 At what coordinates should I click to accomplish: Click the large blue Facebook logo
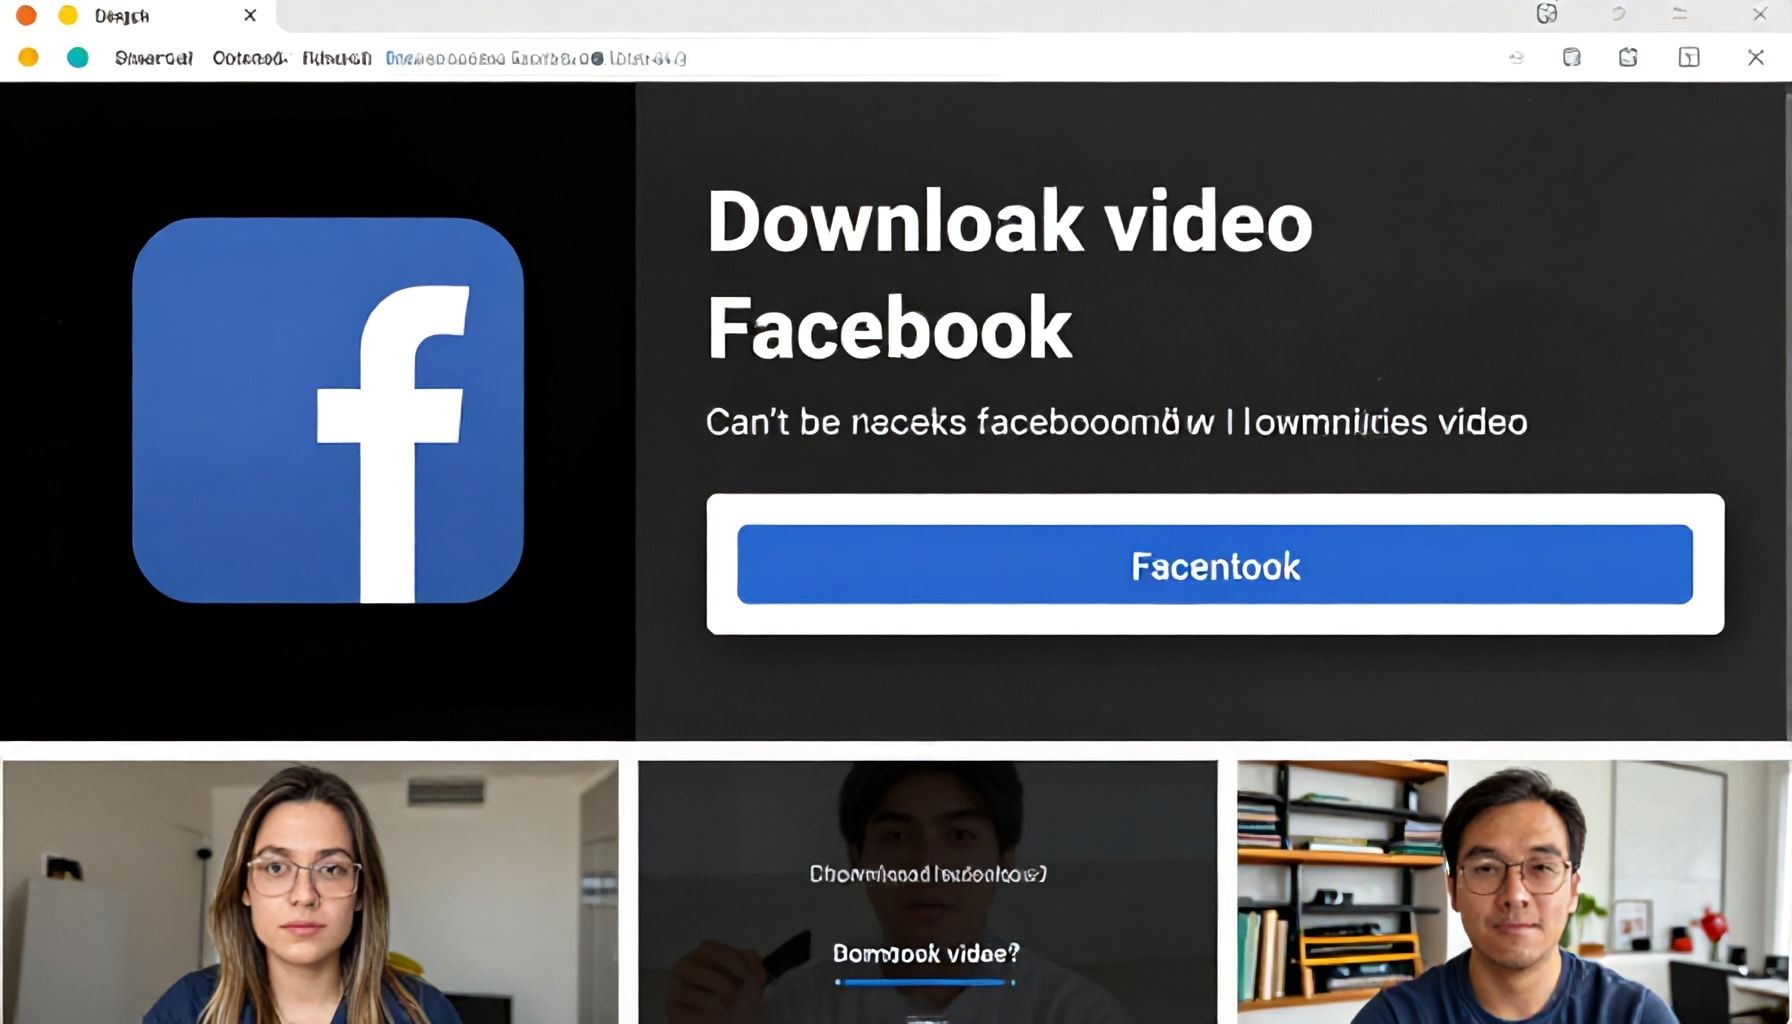[x=327, y=410]
